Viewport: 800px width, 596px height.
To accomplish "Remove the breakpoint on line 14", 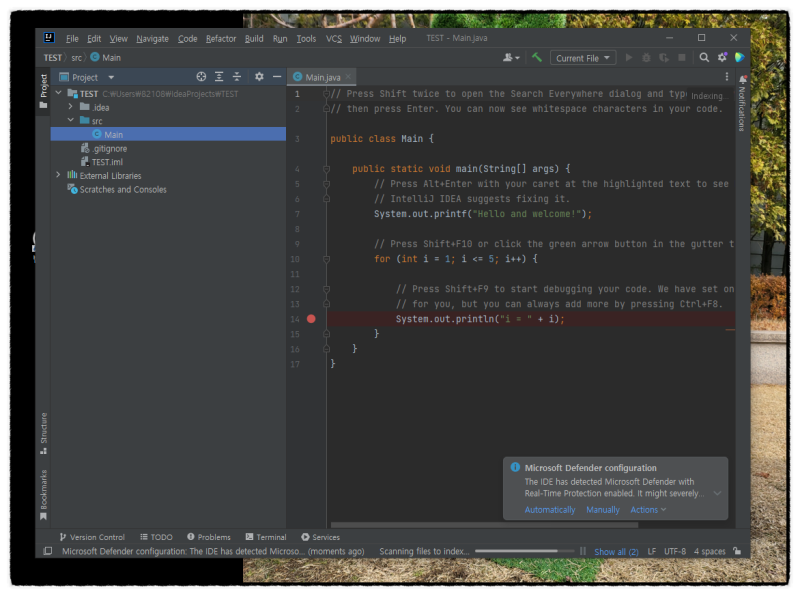I will point(313,318).
